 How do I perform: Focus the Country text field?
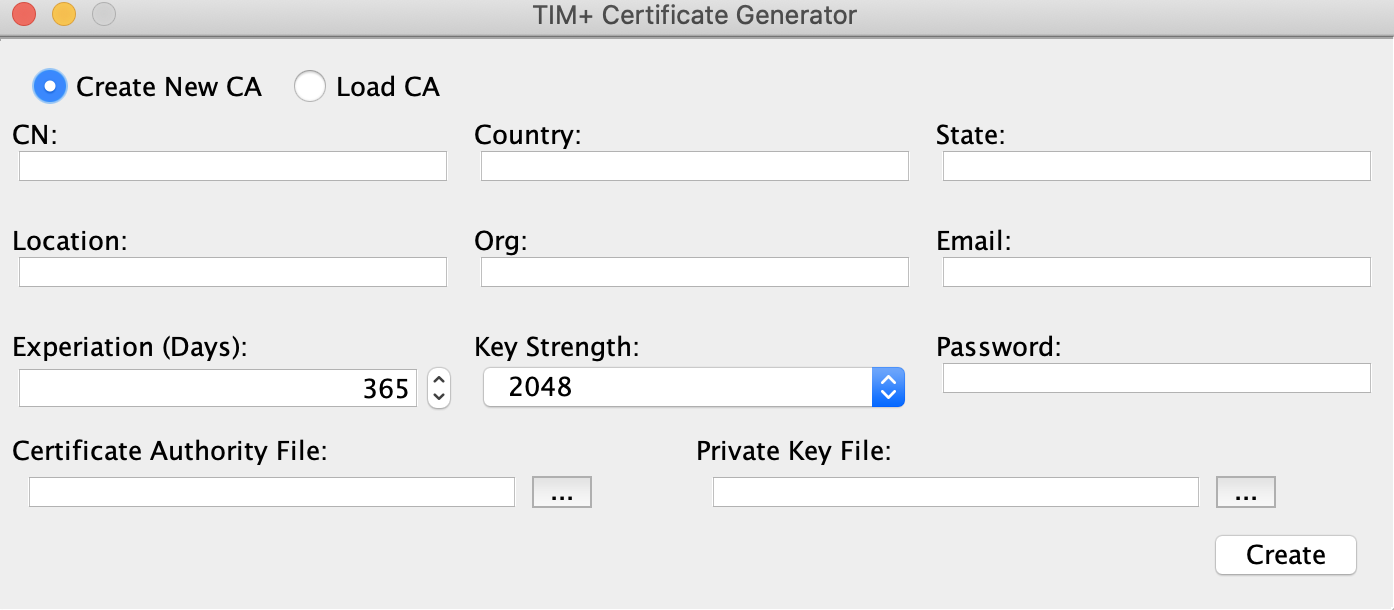[x=694, y=165]
